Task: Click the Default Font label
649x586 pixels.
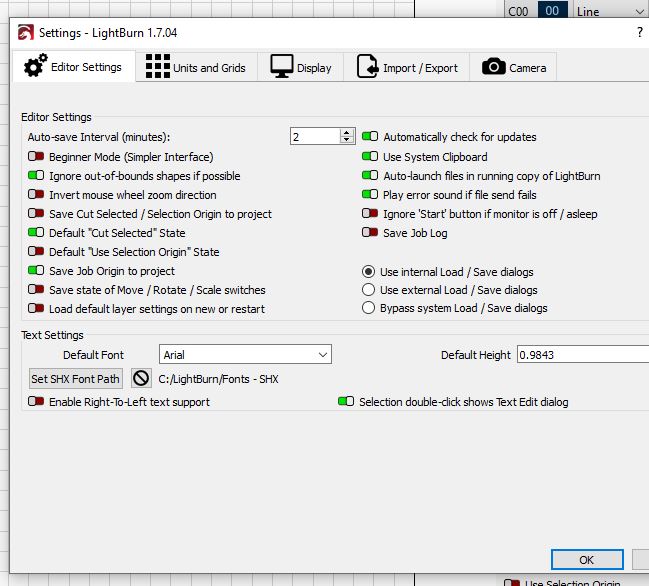Action: (x=94, y=355)
